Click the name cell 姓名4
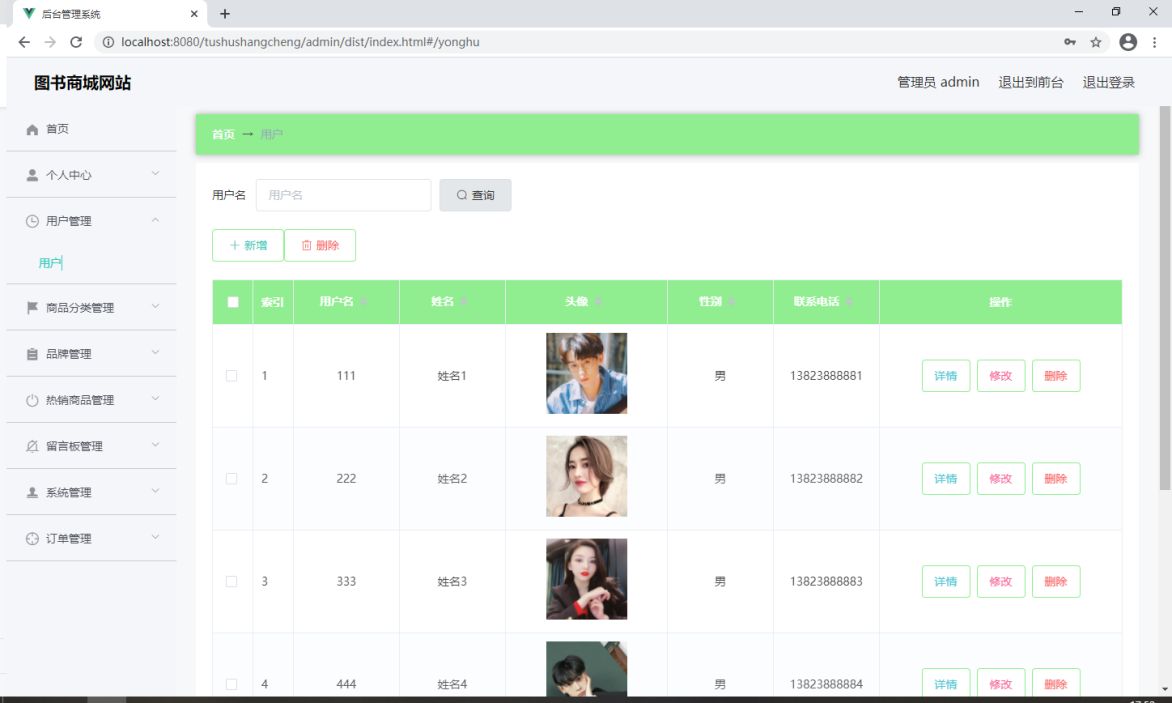The width and height of the screenshot is (1172, 703). tap(452, 684)
